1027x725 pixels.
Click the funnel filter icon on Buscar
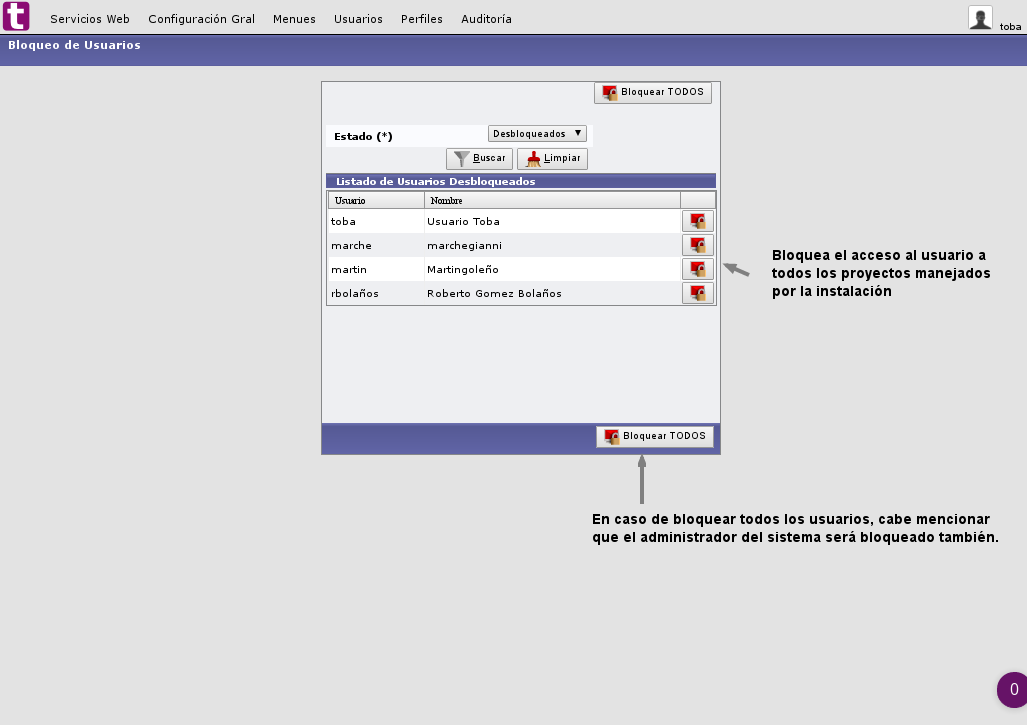pos(462,158)
